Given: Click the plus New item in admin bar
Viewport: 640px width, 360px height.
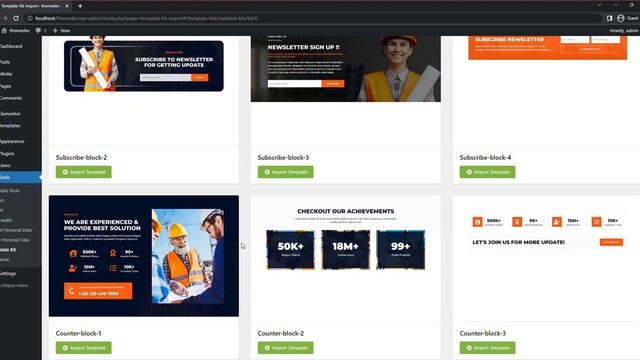Looking at the screenshot, I should pyautogui.click(x=61, y=31).
